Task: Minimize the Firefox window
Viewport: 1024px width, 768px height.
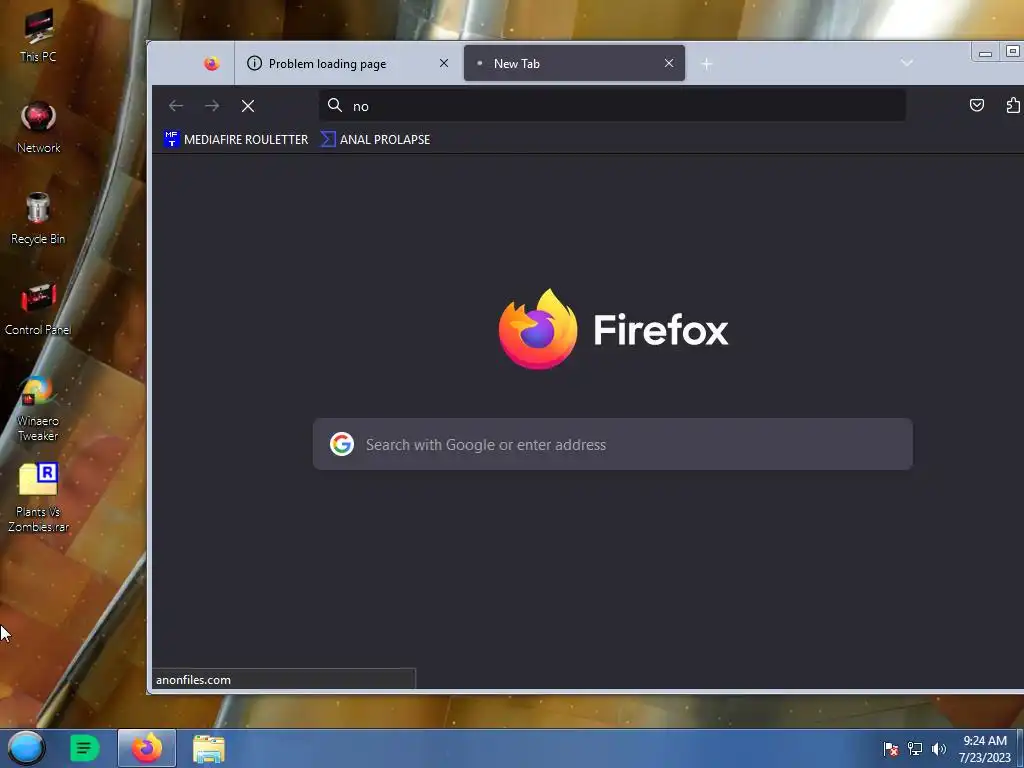Action: (985, 52)
